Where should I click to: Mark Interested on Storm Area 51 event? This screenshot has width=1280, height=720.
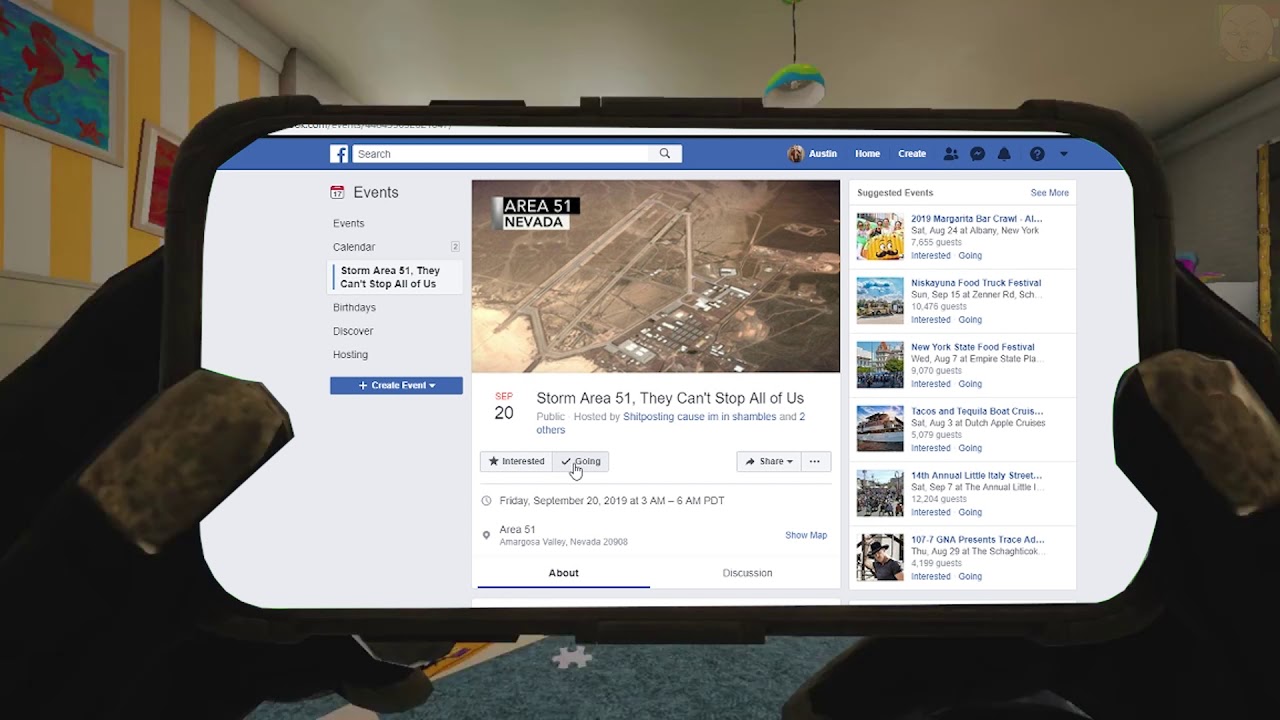tap(516, 461)
